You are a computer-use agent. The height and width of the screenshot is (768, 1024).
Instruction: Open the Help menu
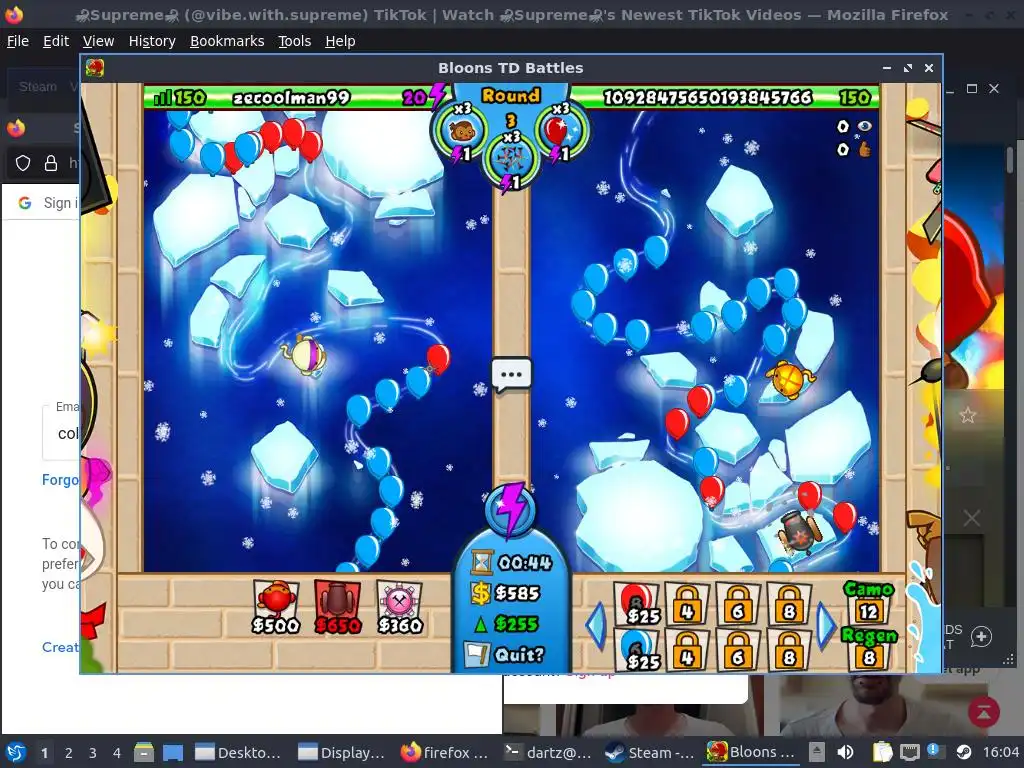coord(340,41)
